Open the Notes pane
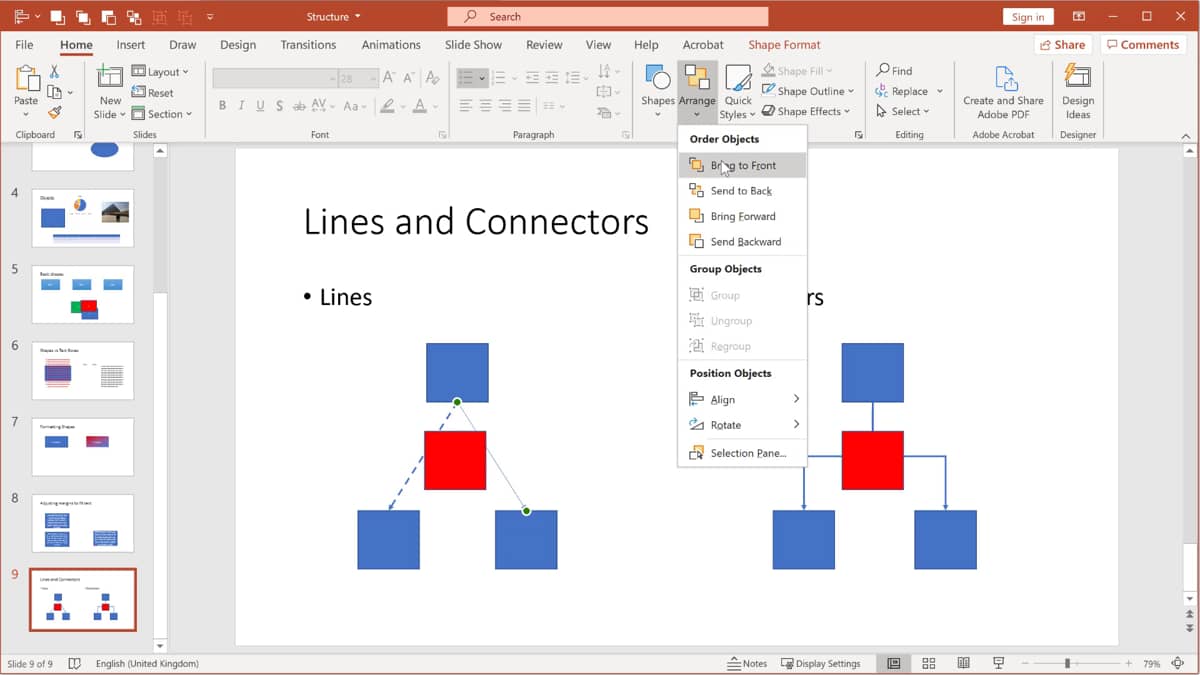This screenshot has width=1200, height=675. pyautogui.click(x=747, y=664)
